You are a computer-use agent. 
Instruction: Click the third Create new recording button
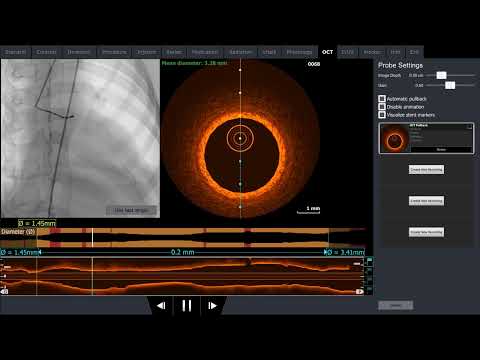[x=426, y=232]
